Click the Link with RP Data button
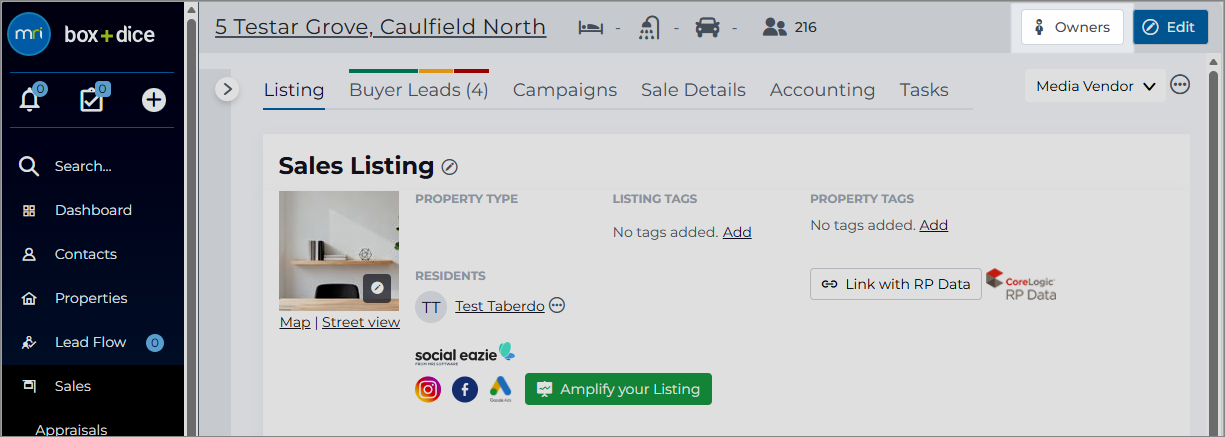 (896, 284)
